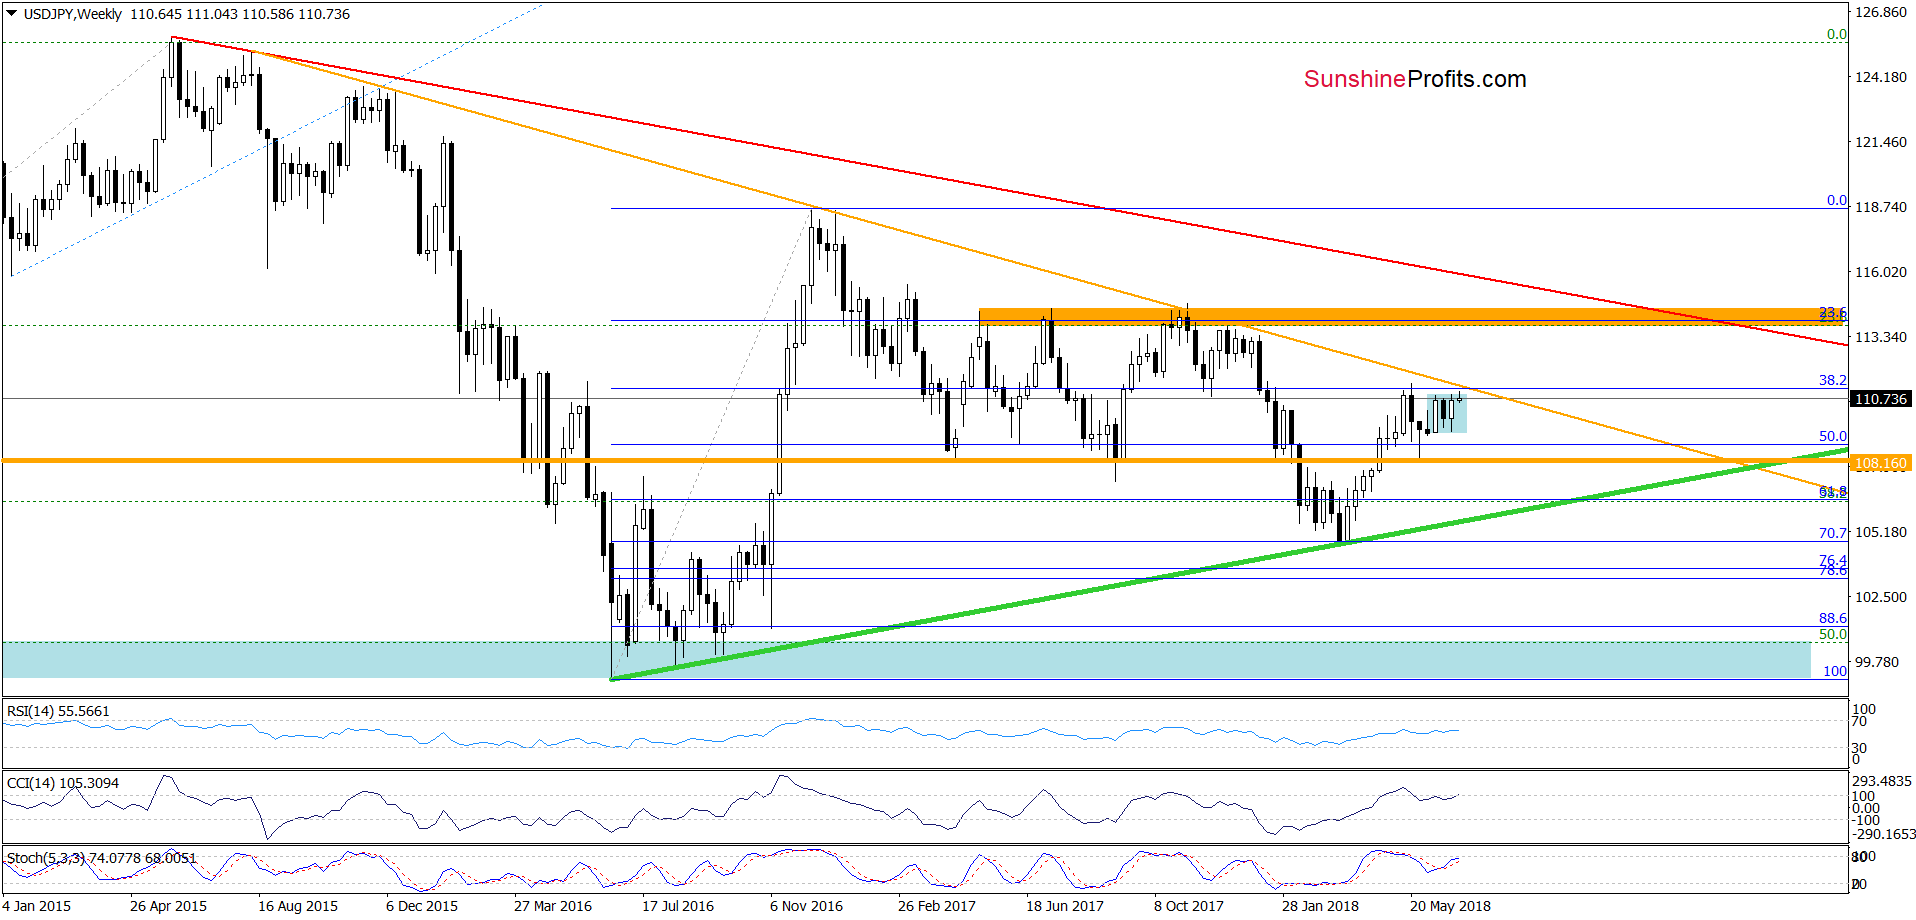Select the blue 100 Fibonacci label at bottom
The height and width of the screenshot is (920, 1916).
1835,671
